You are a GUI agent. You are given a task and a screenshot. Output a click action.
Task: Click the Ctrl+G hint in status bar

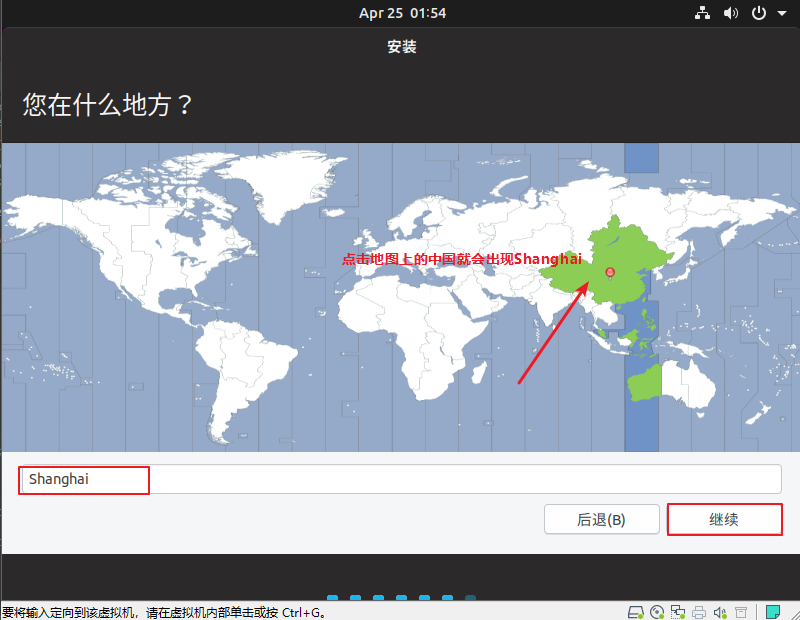[x=304, y=612]
